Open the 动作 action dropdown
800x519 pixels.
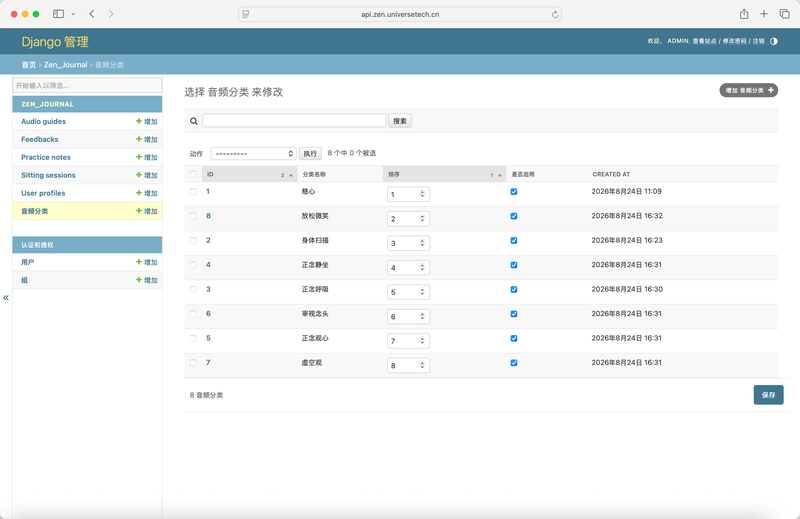pos(254,154)
